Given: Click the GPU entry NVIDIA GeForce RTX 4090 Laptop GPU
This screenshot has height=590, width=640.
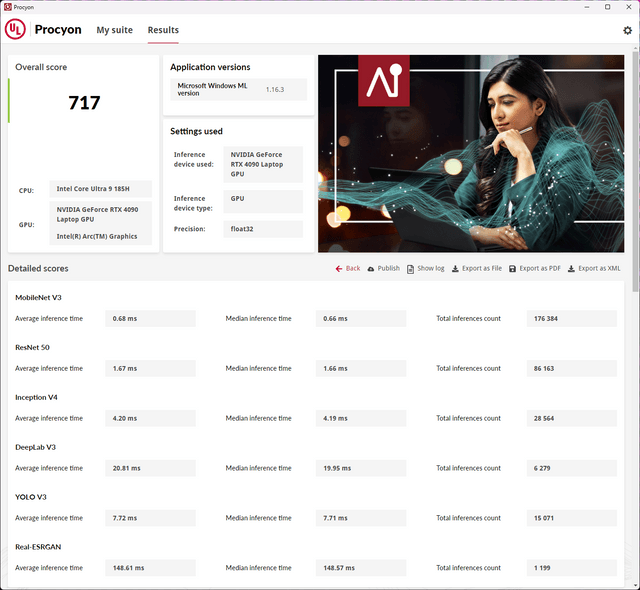Looking at the screenshot, I should tap(97, 214).
